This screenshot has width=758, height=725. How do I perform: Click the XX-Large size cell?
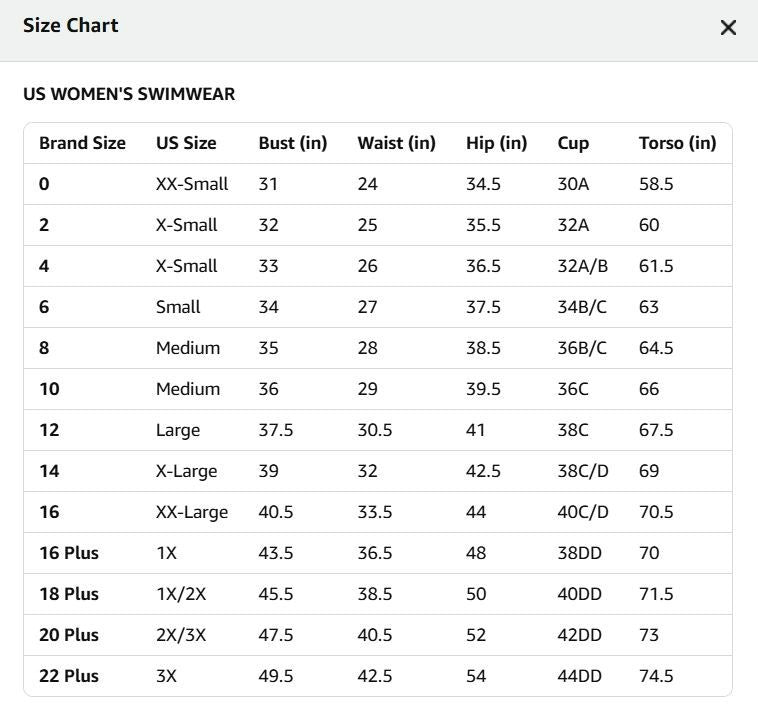click(192, 512)
